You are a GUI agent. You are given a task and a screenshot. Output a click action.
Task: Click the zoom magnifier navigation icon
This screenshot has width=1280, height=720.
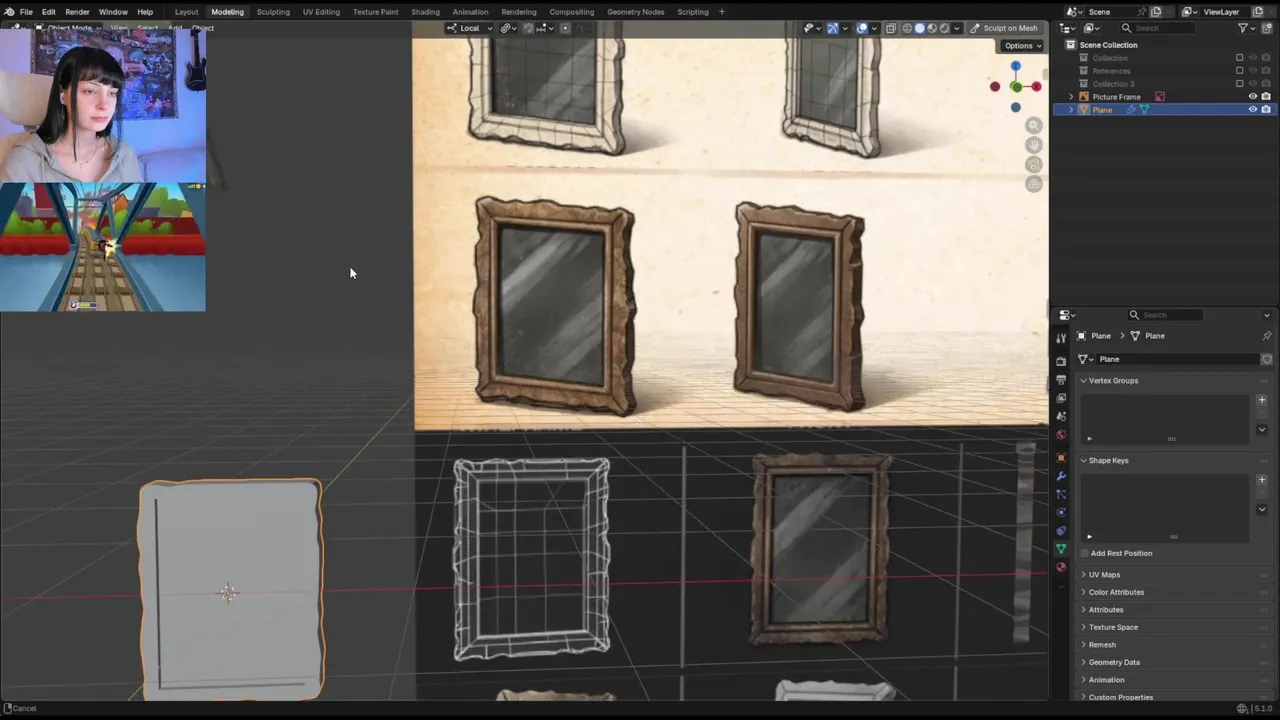1034,126
